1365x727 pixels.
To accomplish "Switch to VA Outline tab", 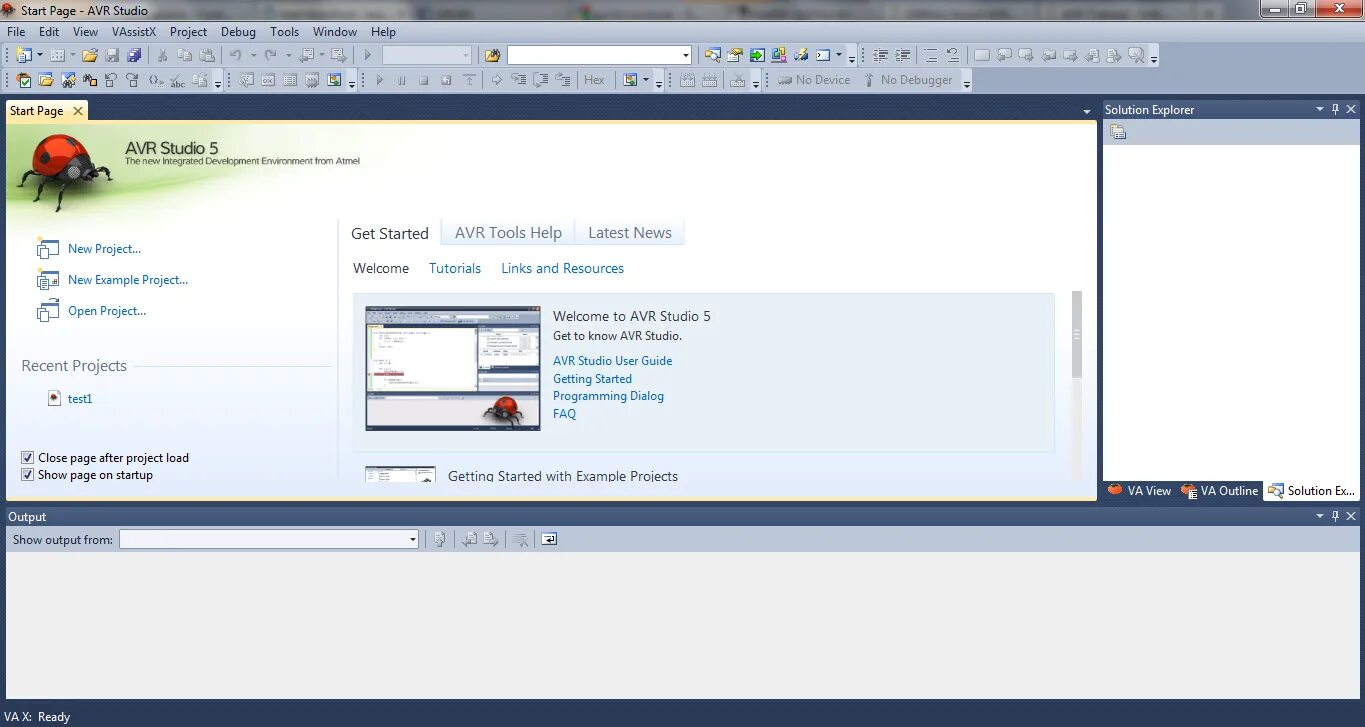I will [x=1219, y=491].
